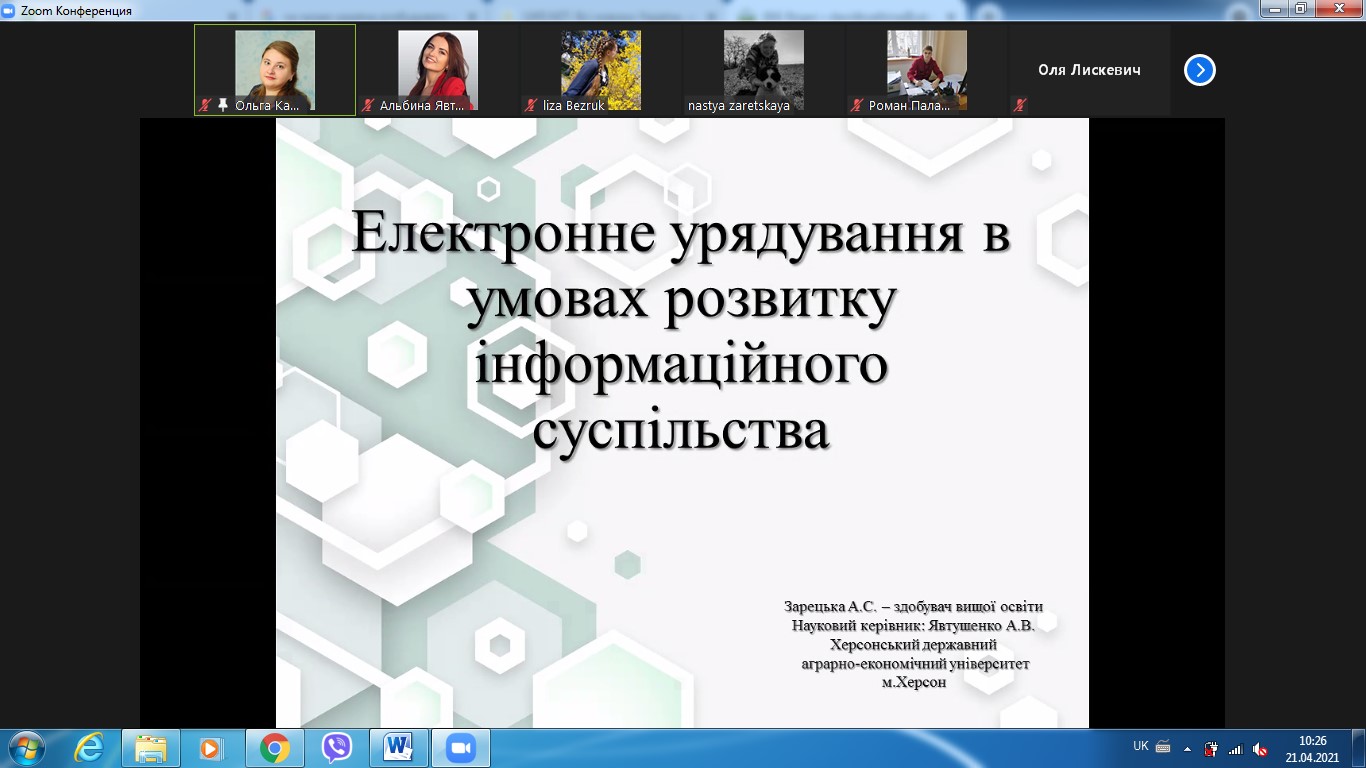This screenshot has height=768, width=1366.
Task: Select Ольга Ка... participant video tile
Action: (275, 70)
